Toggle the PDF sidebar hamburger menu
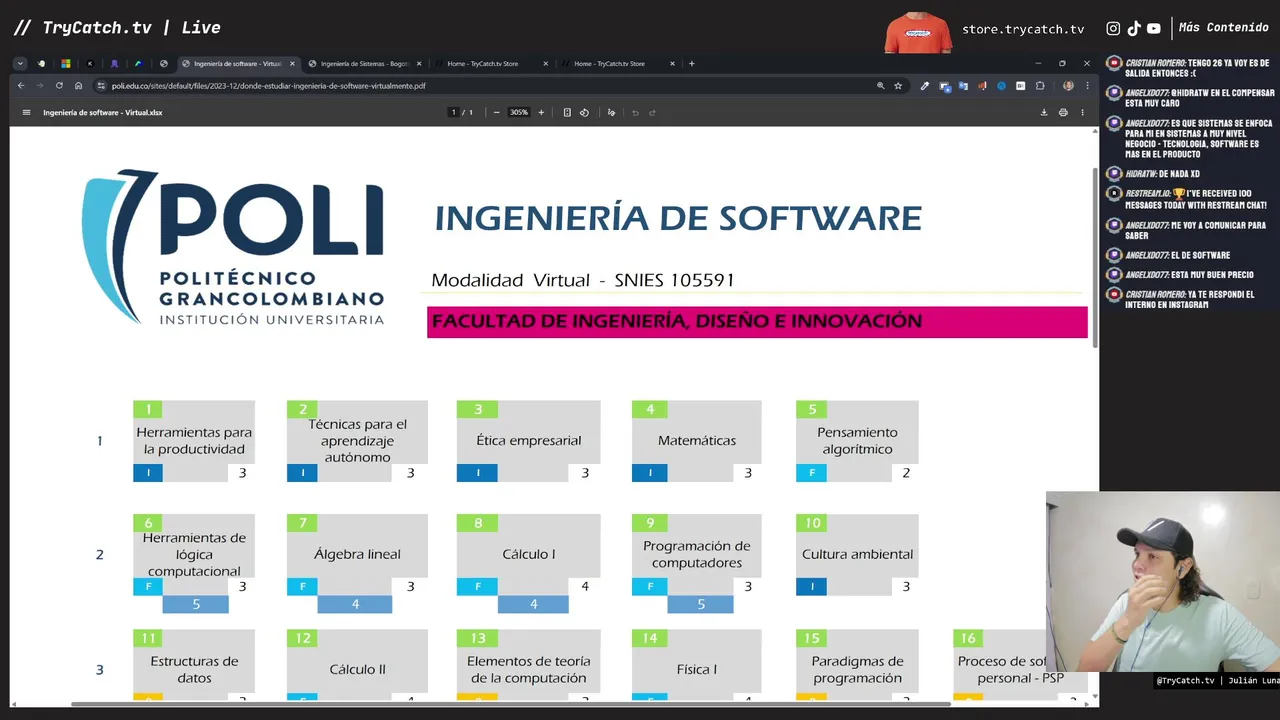This screenshot has height=720, width=1280. click(26, 112)
